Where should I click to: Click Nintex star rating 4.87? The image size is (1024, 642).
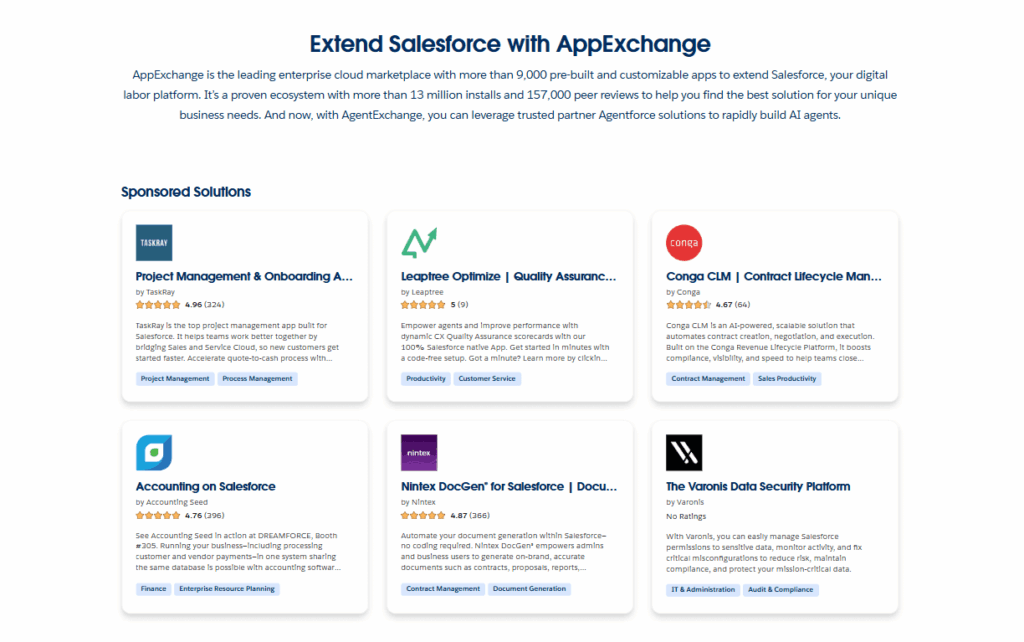click(424, 515)
